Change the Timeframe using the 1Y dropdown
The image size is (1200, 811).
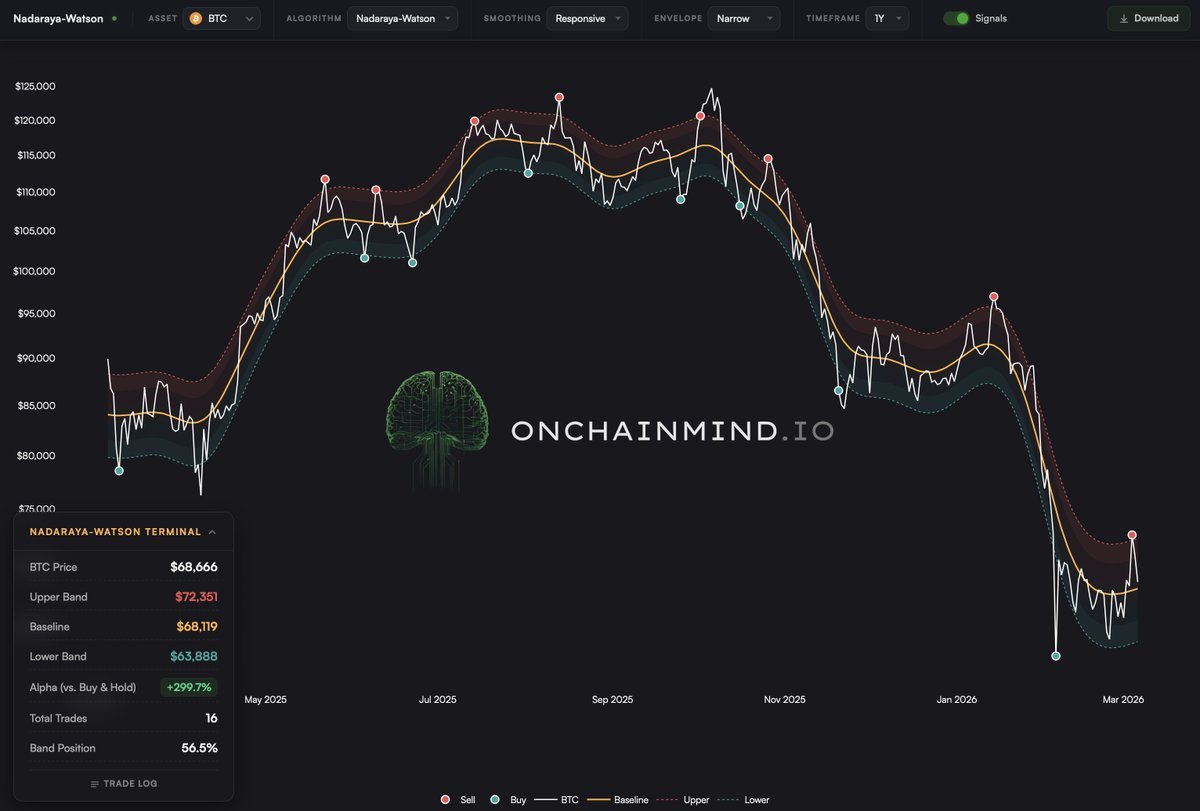888,17
